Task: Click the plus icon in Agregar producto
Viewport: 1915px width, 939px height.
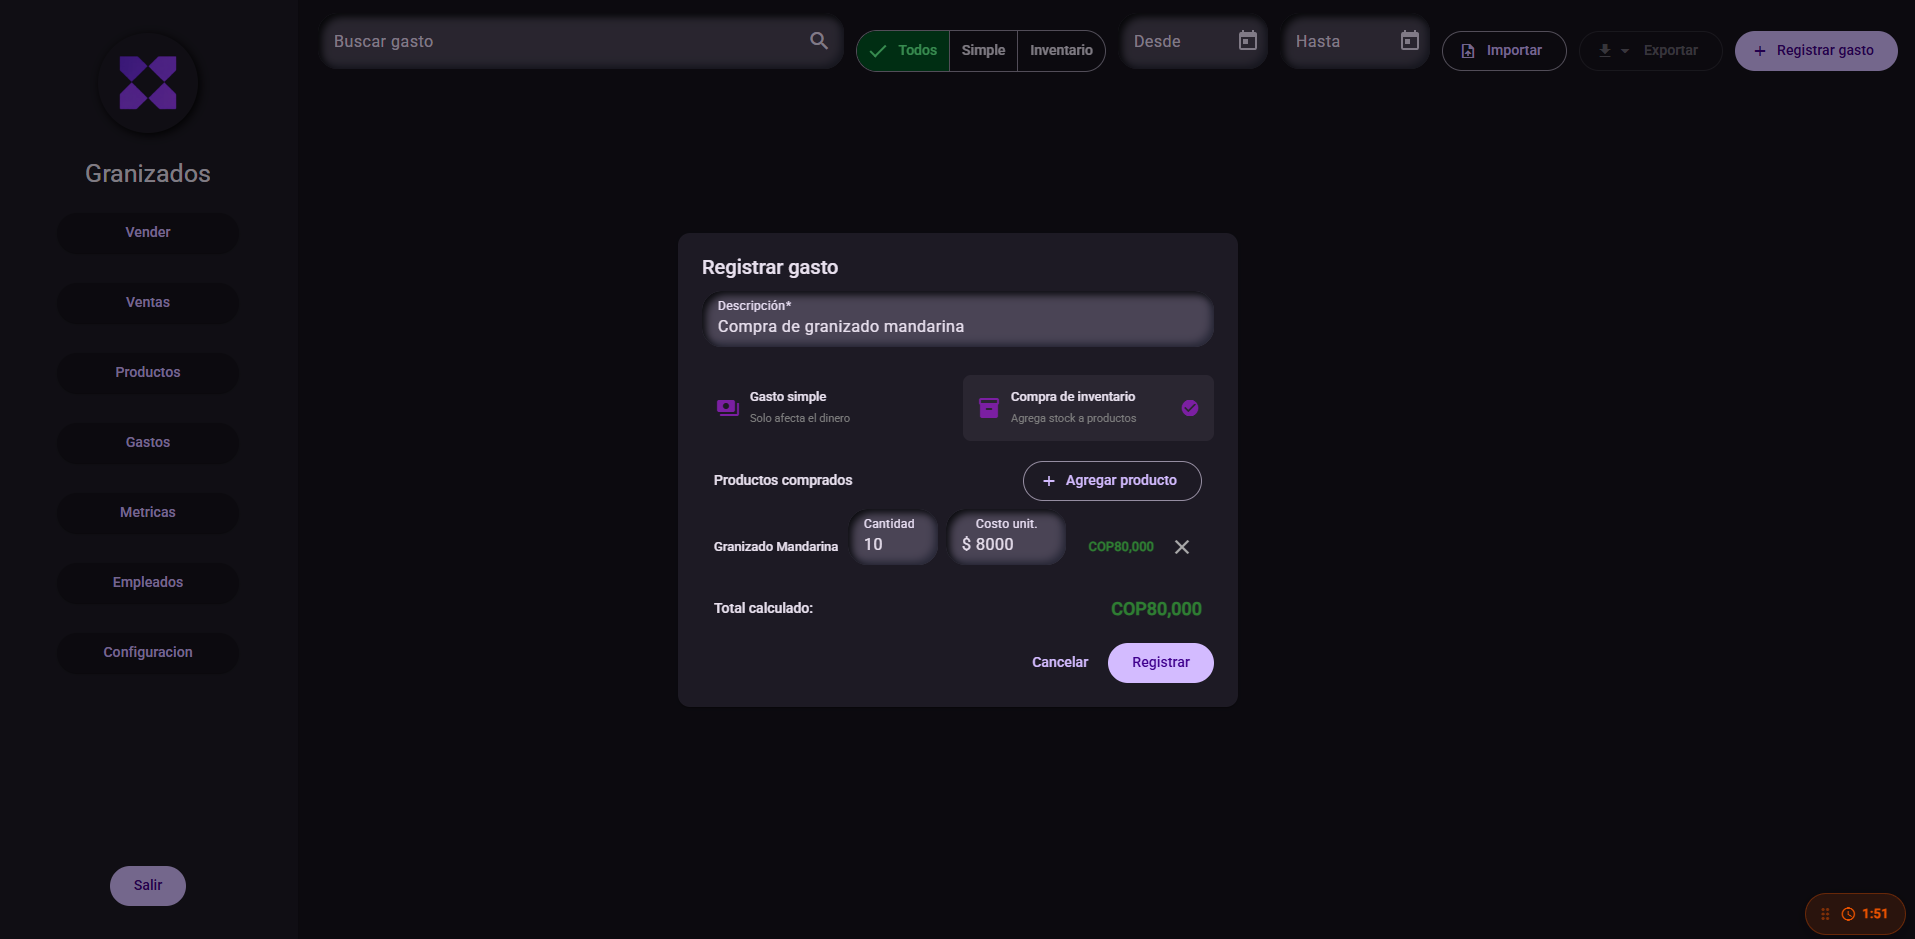Action: tap(1049, 481)
